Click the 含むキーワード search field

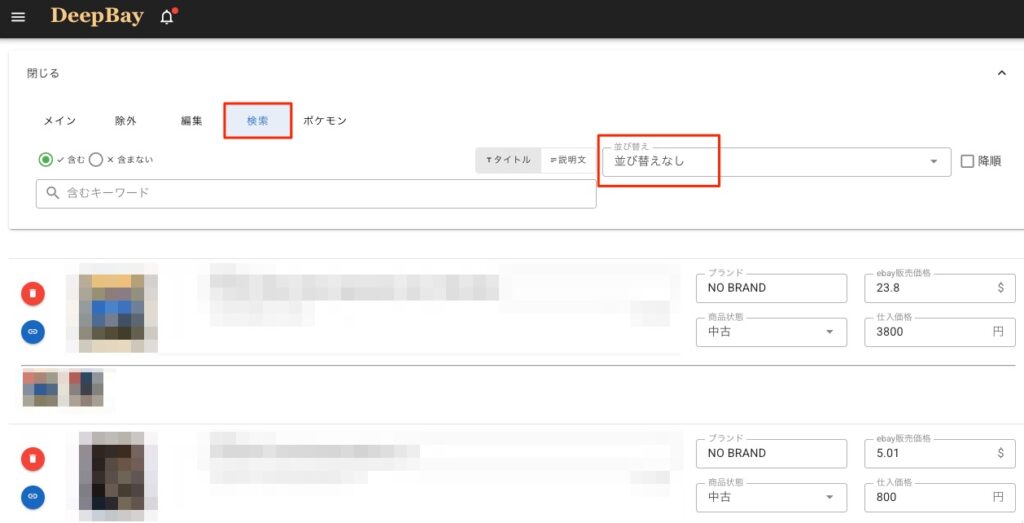click(316, 193)
